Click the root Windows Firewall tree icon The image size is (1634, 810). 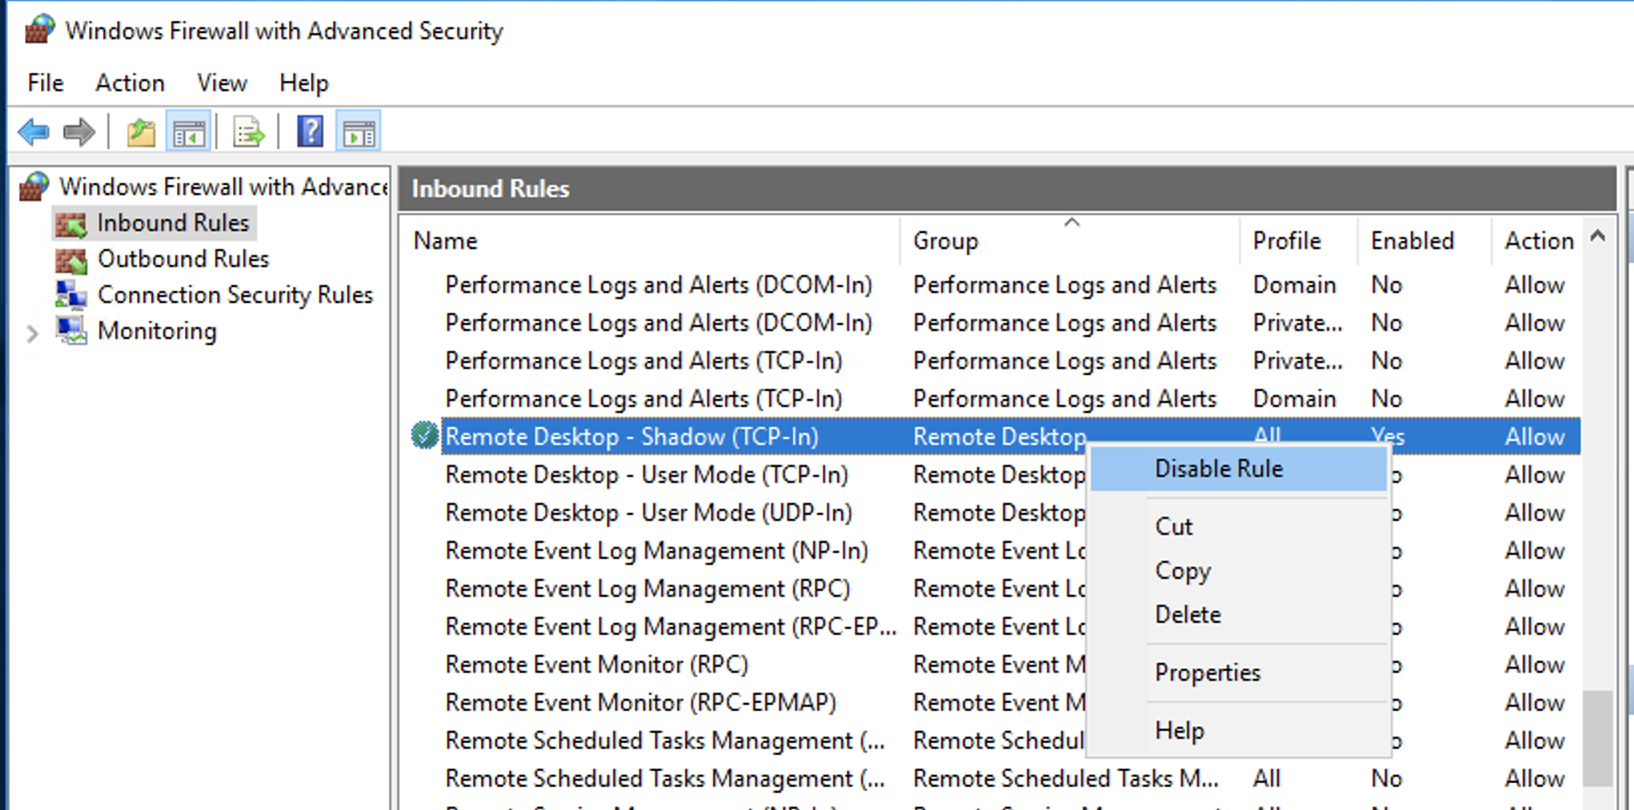[34, 186]
